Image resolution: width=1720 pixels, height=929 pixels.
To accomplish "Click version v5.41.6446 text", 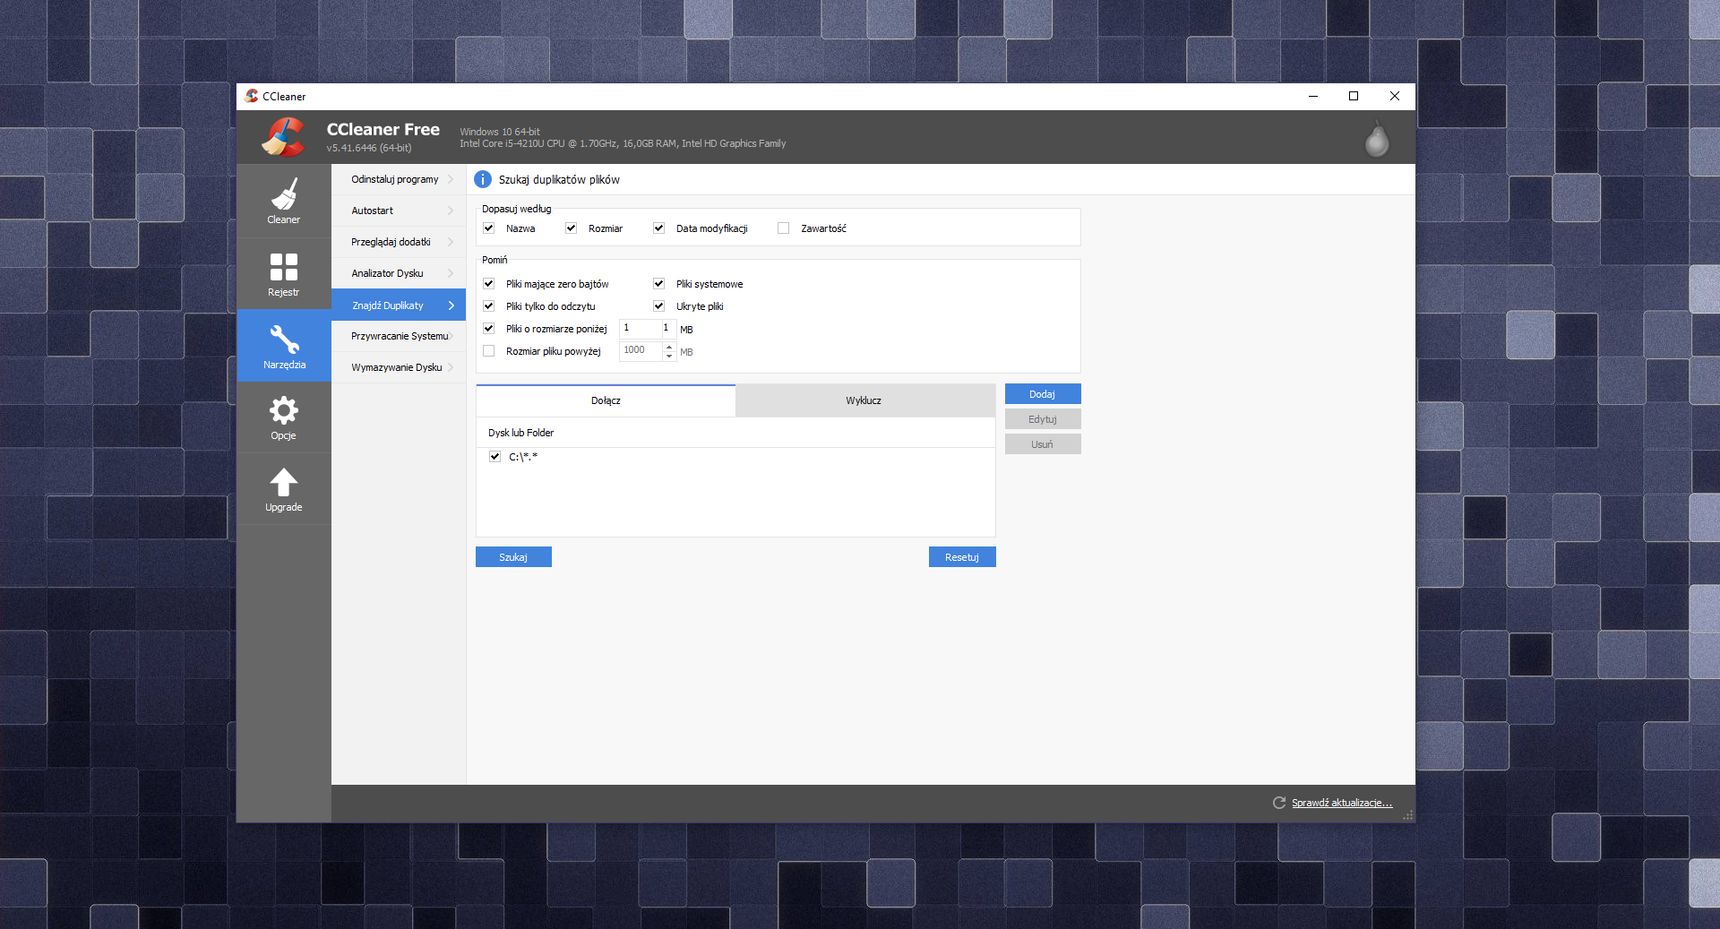I will click(369, 148).
